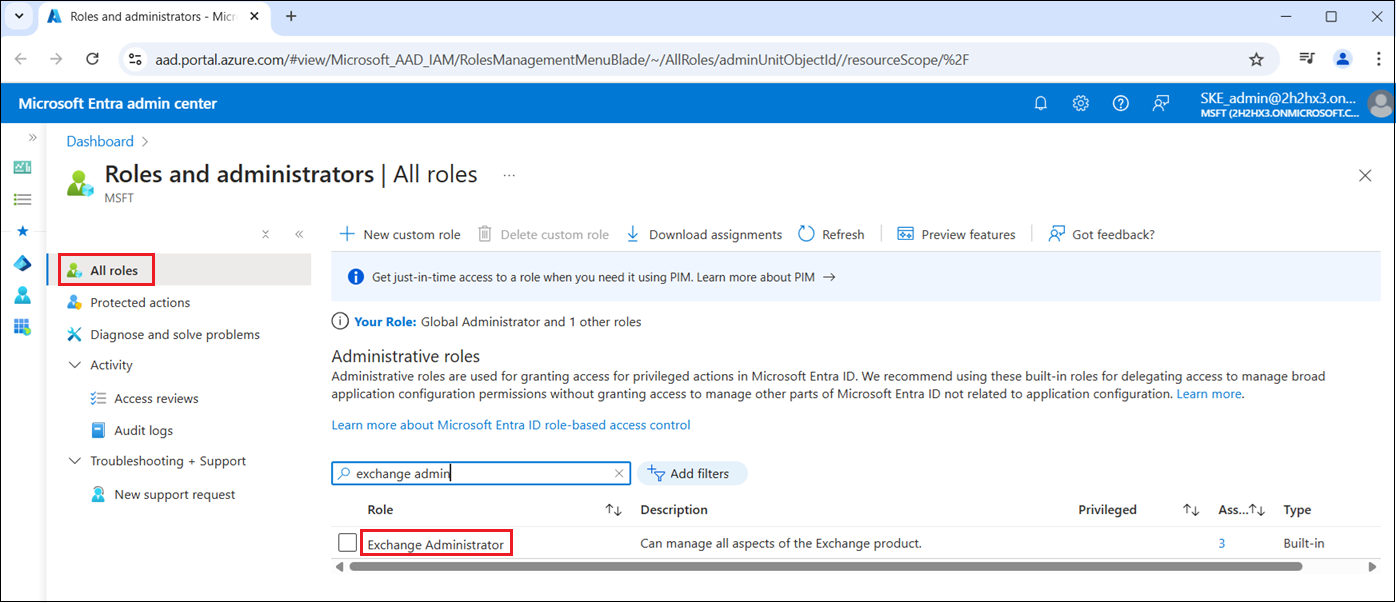This screenshot has height=603, width=1396.
Task: Check the Exchange Administrator row checkbox
Action: (x=347, y=543)
